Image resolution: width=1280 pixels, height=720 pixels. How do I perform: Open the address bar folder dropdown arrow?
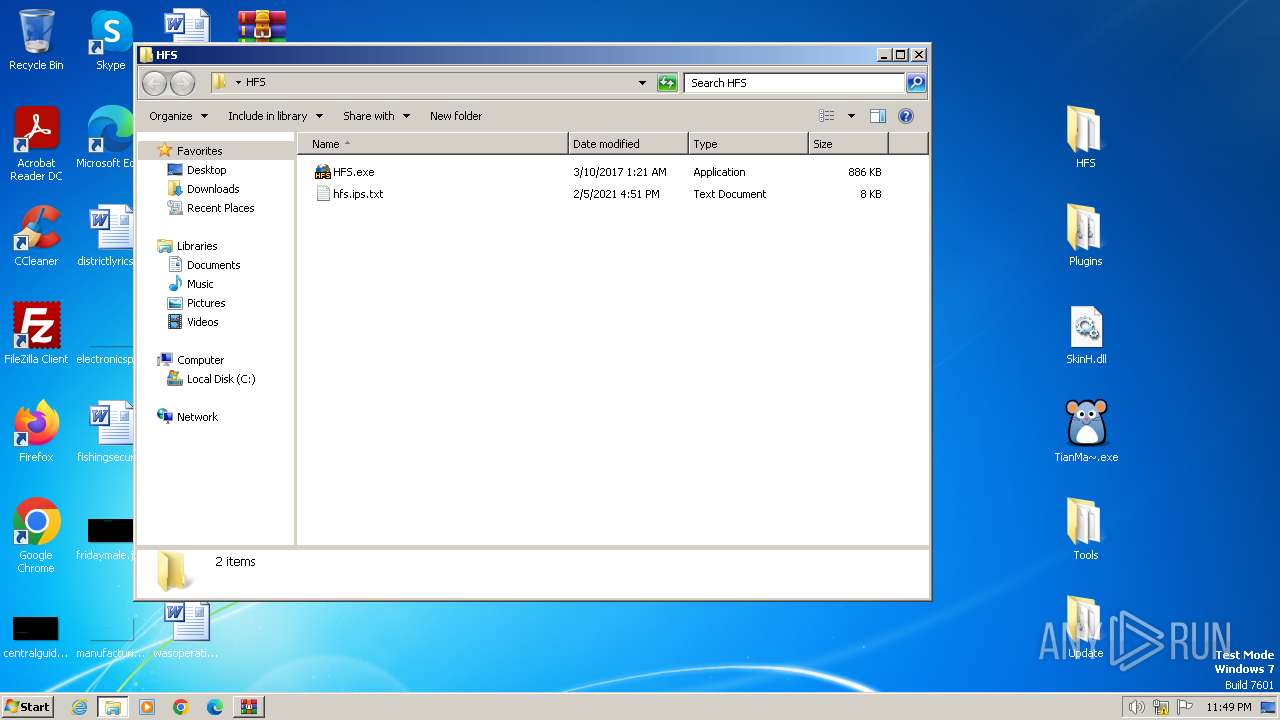pyautogui.click(x=238, y=83)
